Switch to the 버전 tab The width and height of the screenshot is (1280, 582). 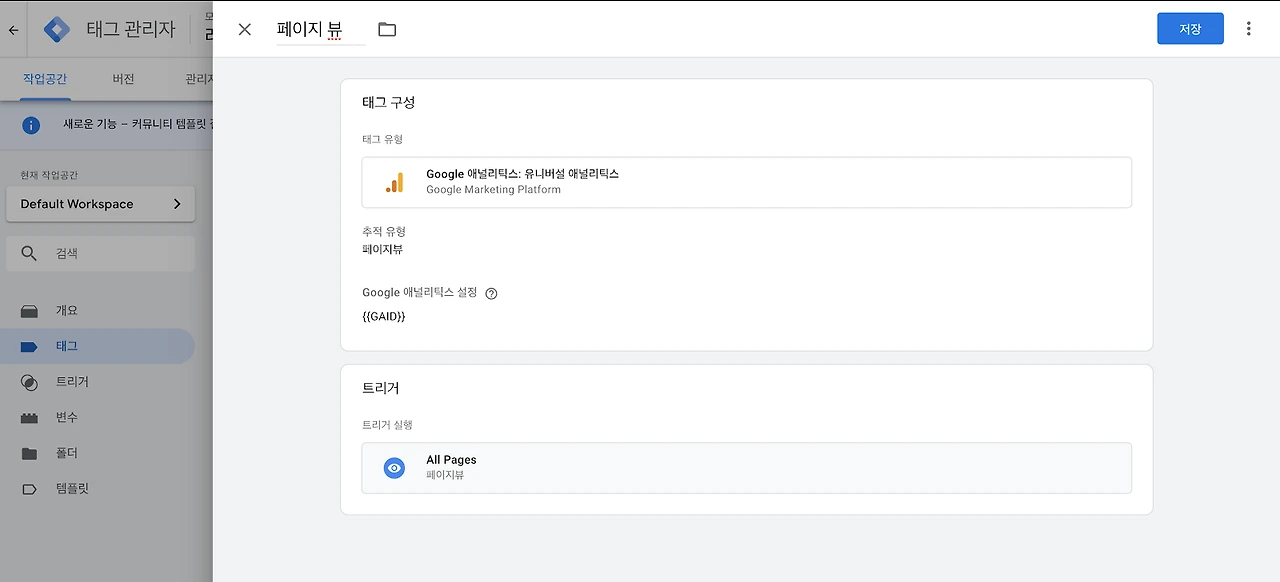pos(123,79)
